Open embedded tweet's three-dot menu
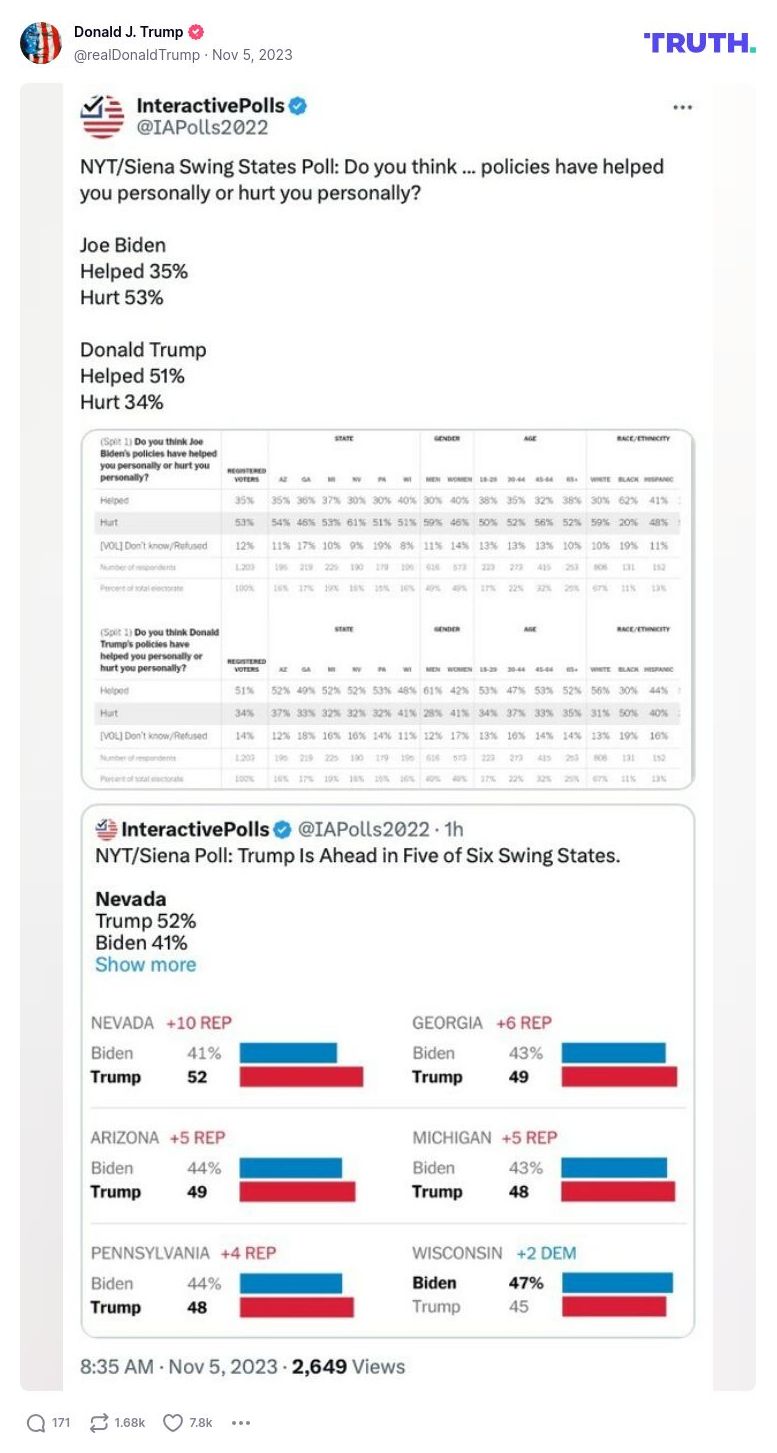Viewport: 777px width, 1453px height. click(x=682, y=108)
